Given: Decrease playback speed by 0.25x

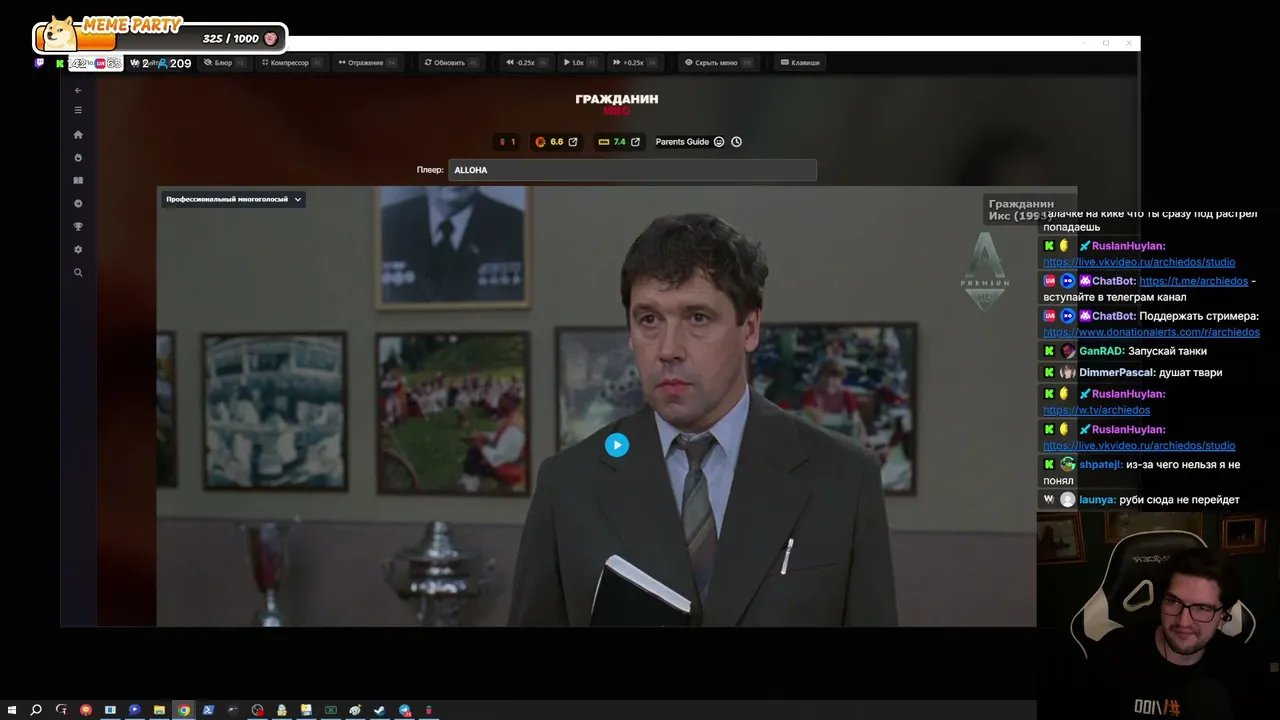Looking at the screenshot, I should pyautogui.click(x=526, y=63).
